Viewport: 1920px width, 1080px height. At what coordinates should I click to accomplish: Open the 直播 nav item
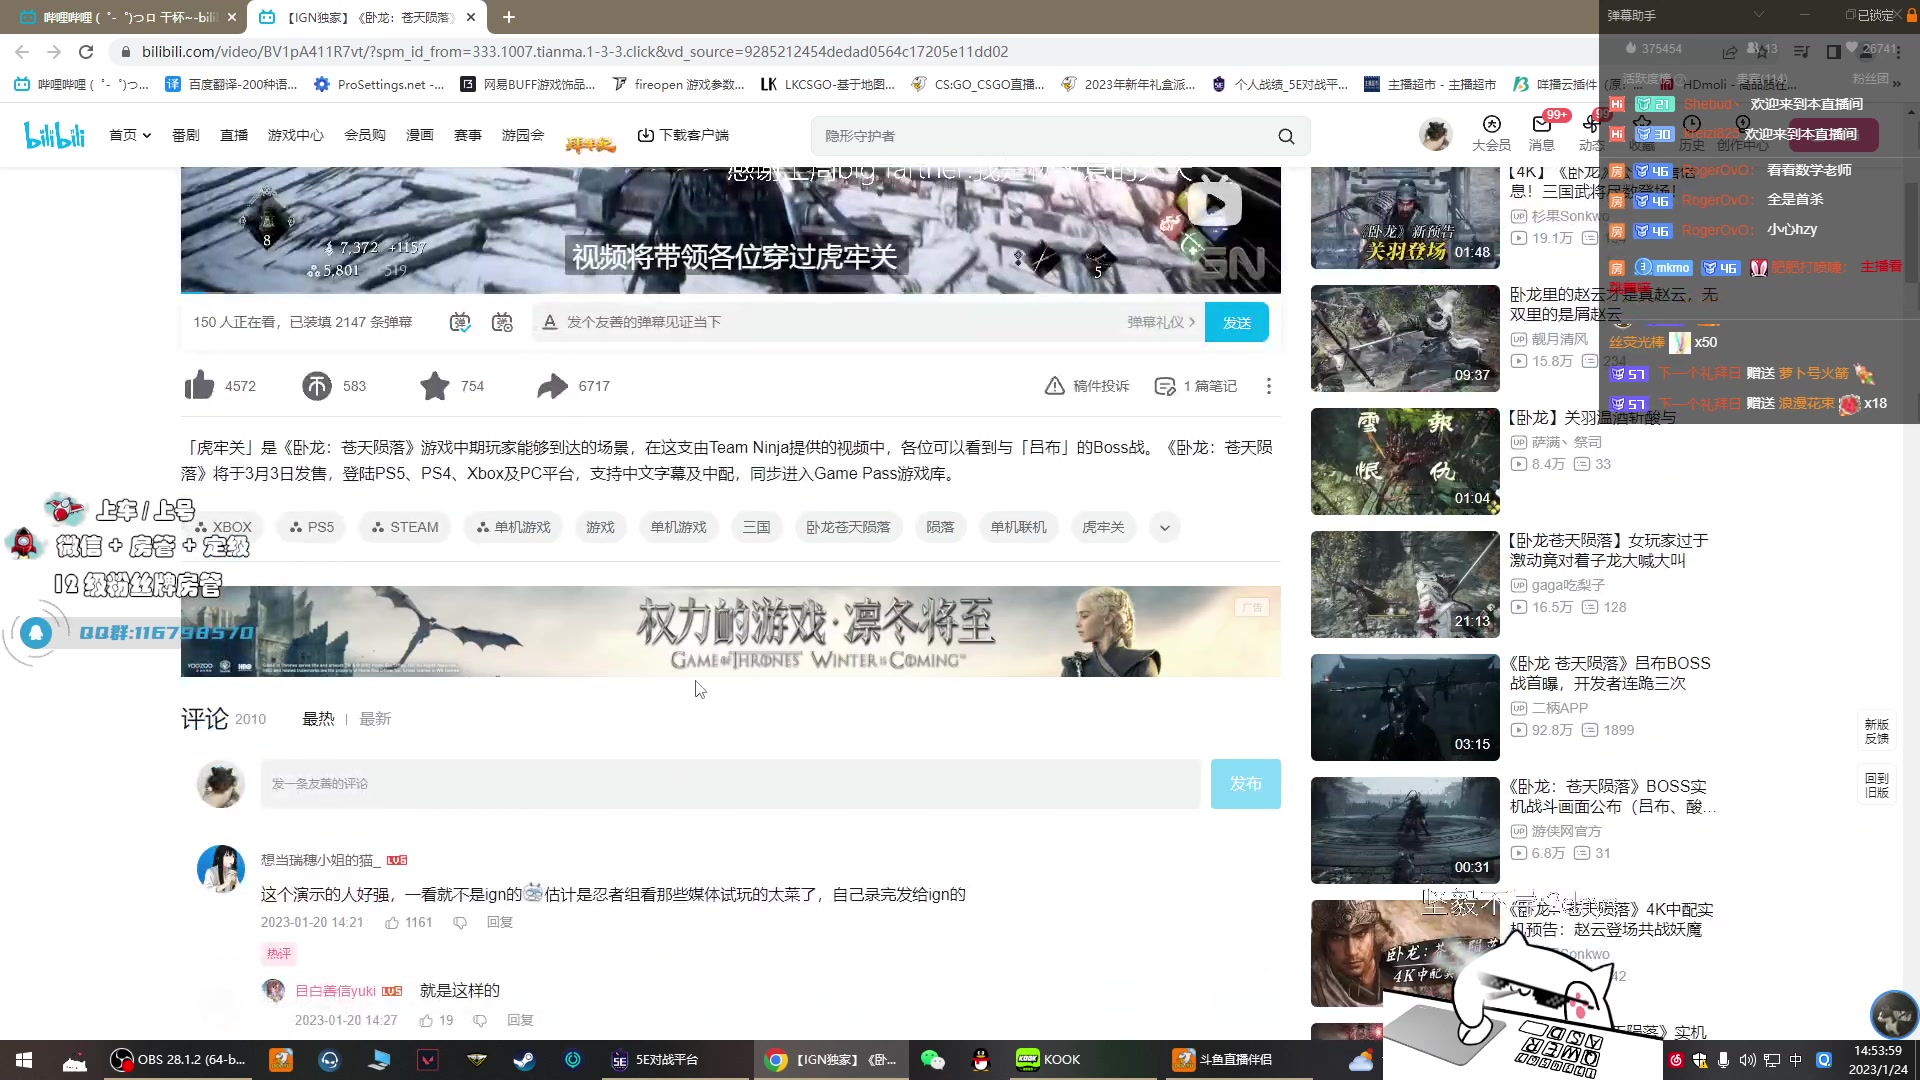point(234,135)
